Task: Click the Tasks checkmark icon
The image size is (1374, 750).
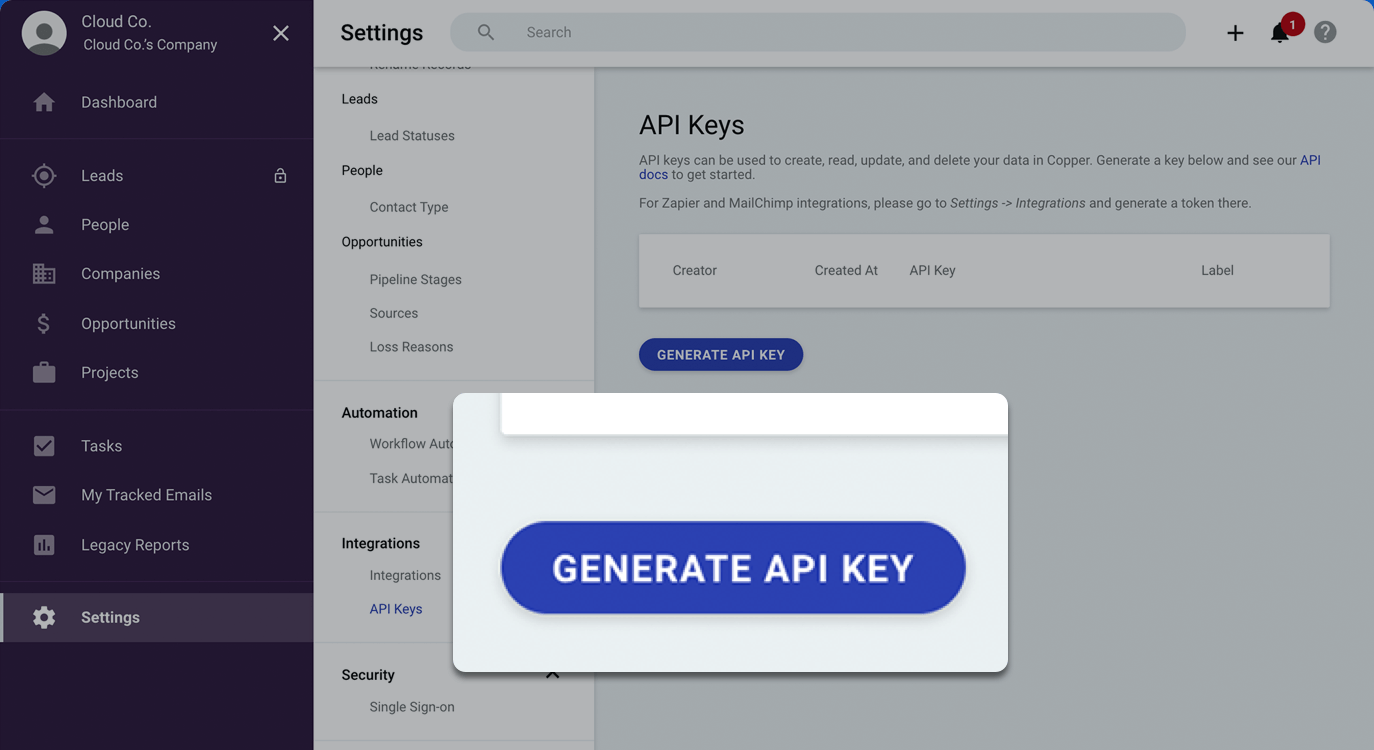Action: click(x=44, y=446)
